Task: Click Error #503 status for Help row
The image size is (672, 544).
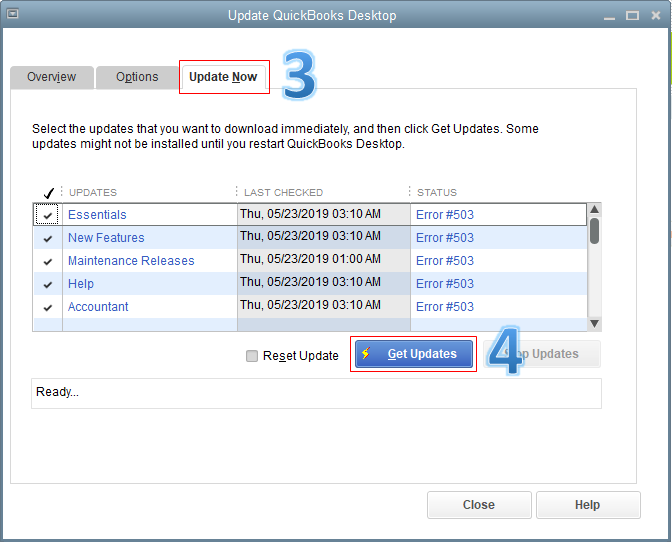Action: pyautogui.click(x=445, y=284)
